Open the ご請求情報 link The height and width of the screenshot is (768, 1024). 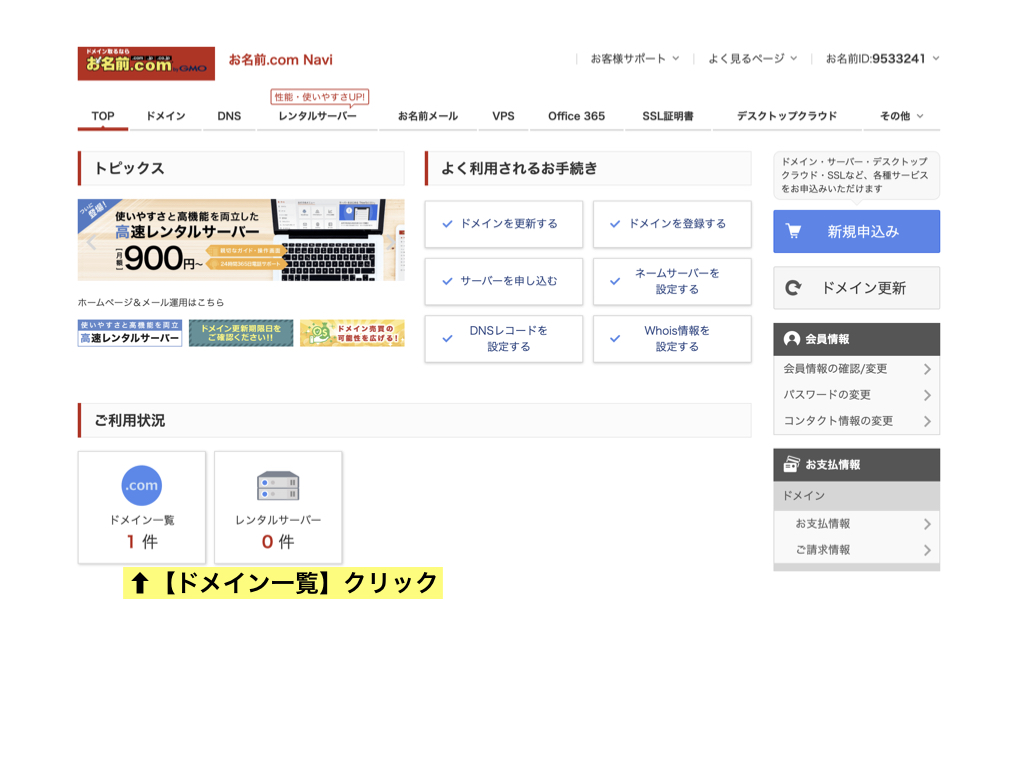[x=856, y=550]
